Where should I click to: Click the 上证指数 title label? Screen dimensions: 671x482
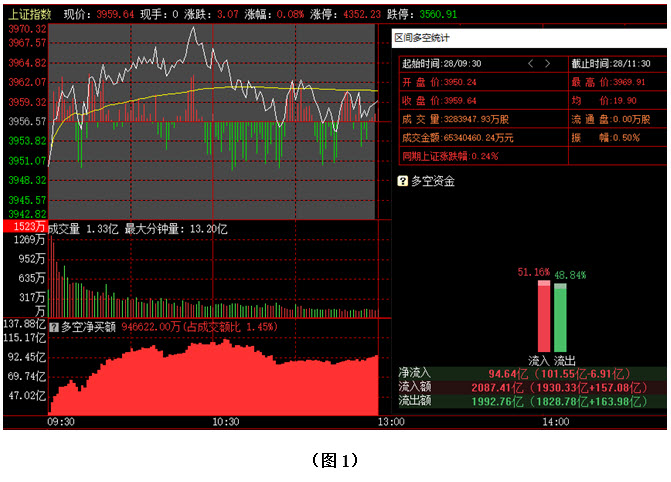(x=30, y=14)
